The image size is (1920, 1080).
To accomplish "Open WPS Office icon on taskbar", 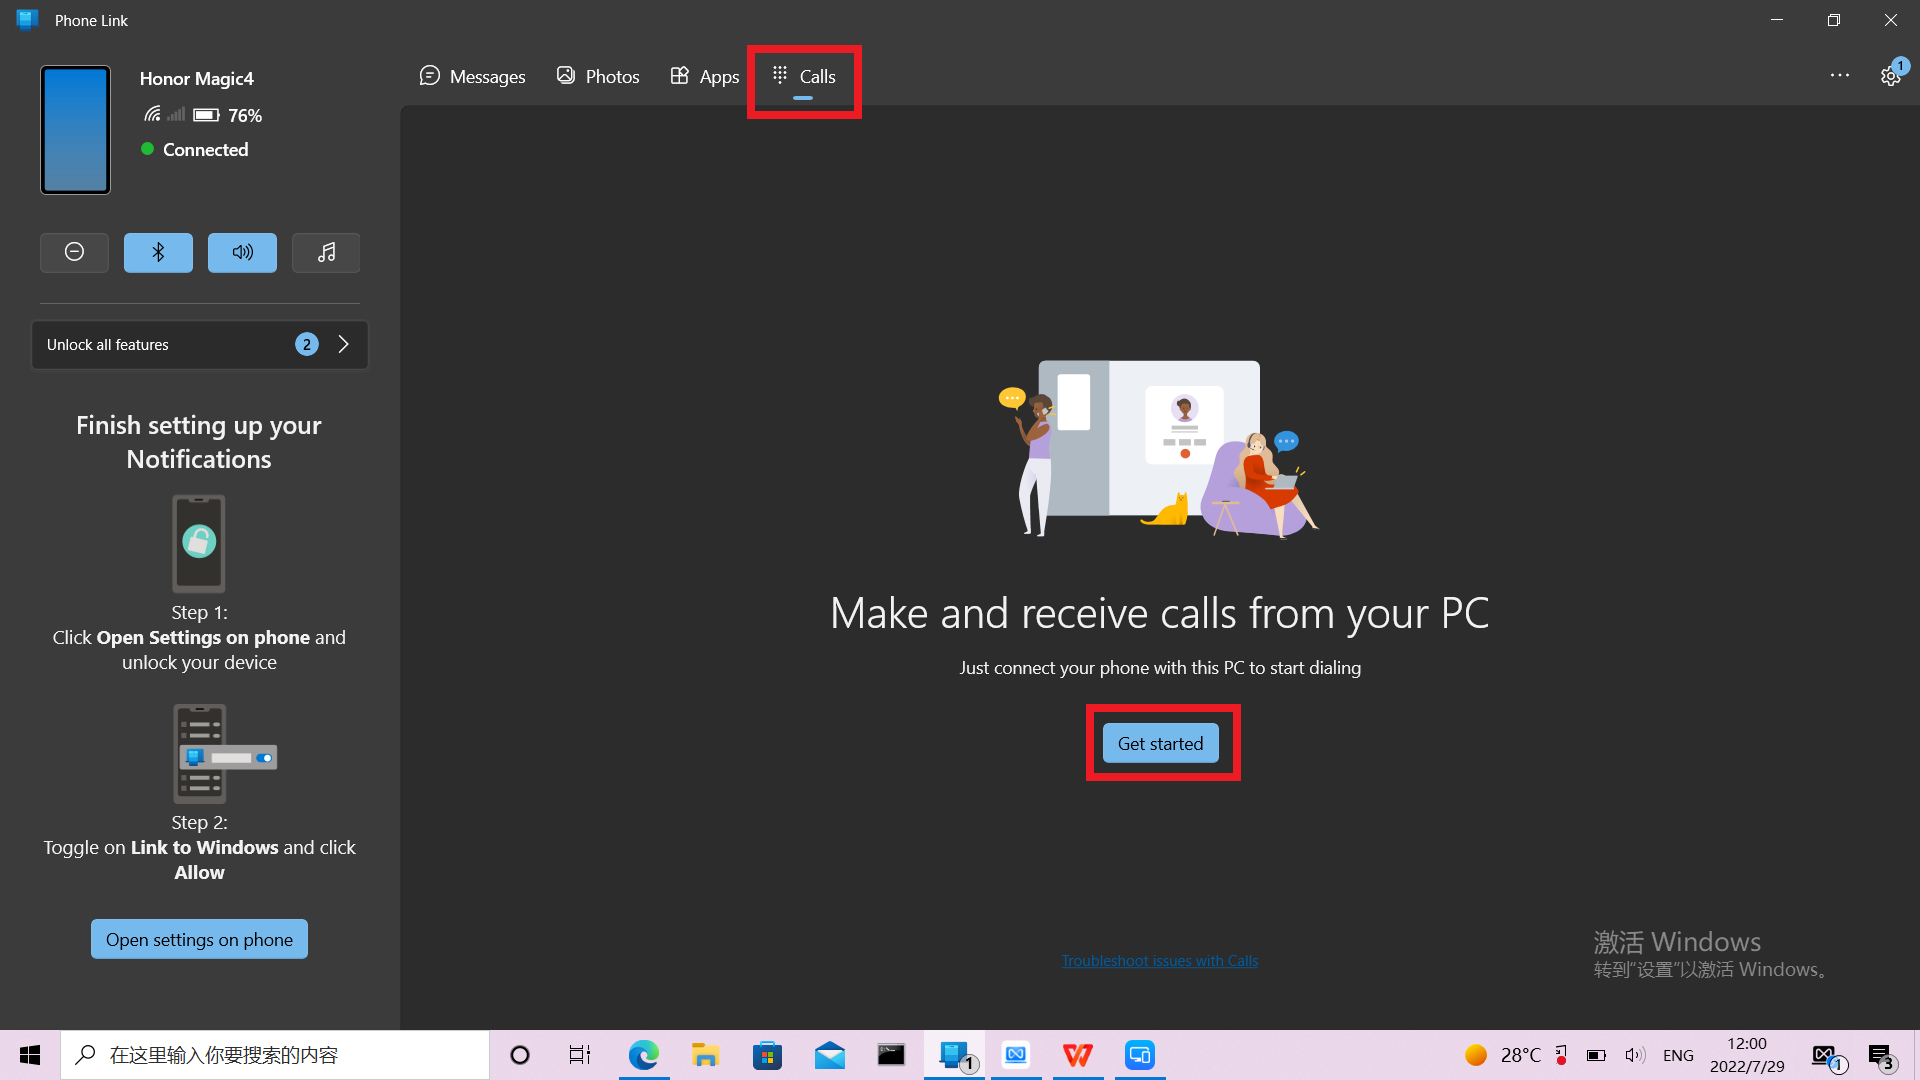I will point(1078,1055).
